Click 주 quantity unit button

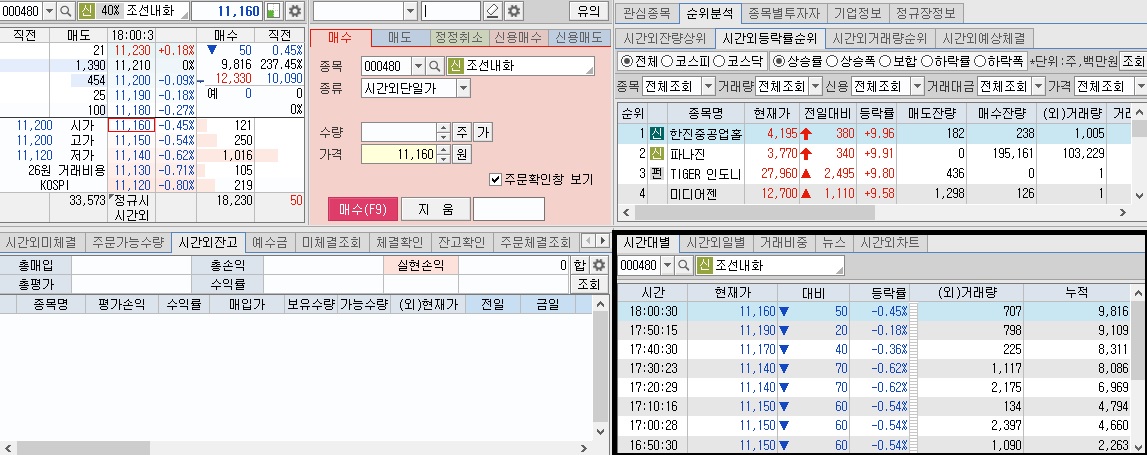(461, 132)
